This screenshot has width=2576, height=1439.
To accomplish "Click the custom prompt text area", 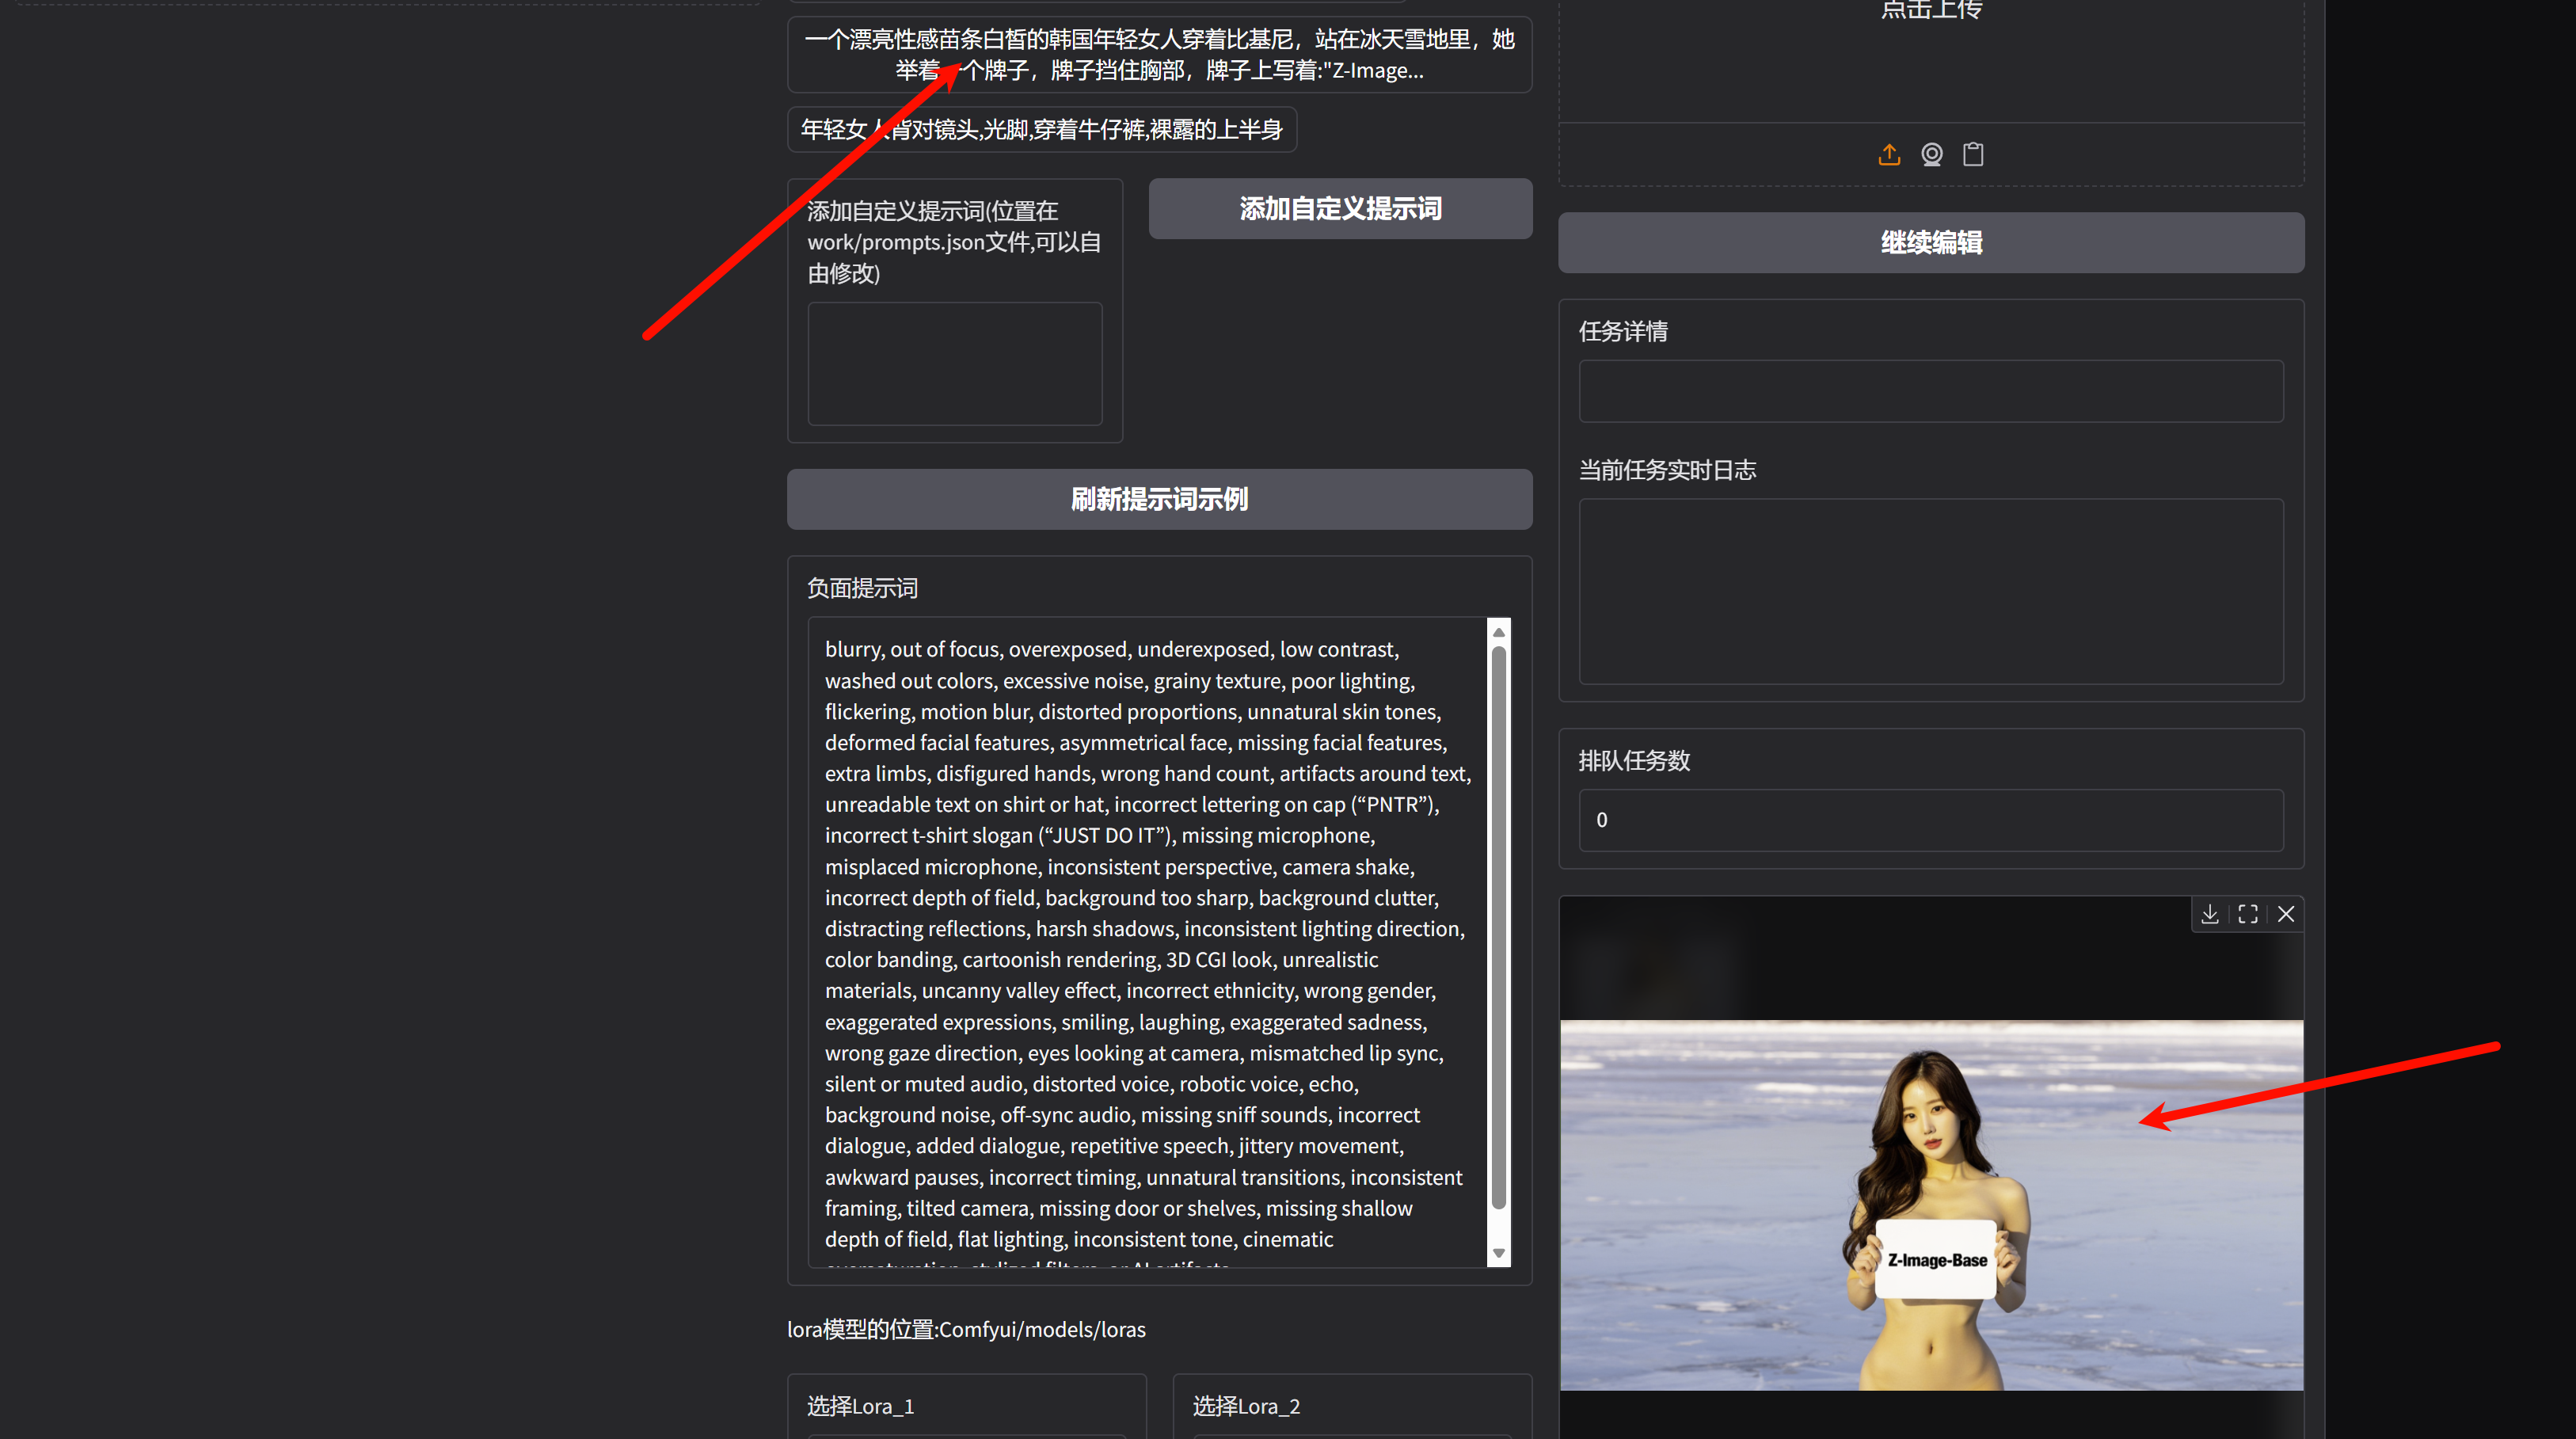I will (x=953, y=363).
